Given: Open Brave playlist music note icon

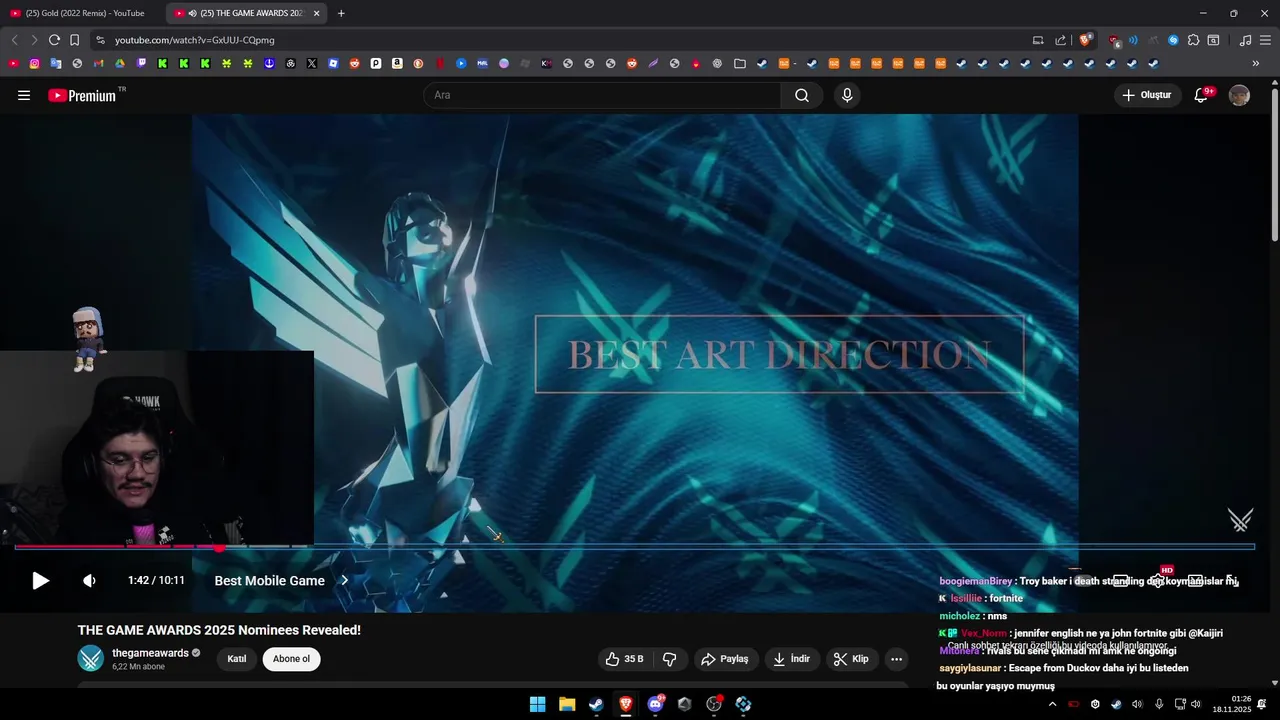Looking at the screenshot, I should (1245, 40).
